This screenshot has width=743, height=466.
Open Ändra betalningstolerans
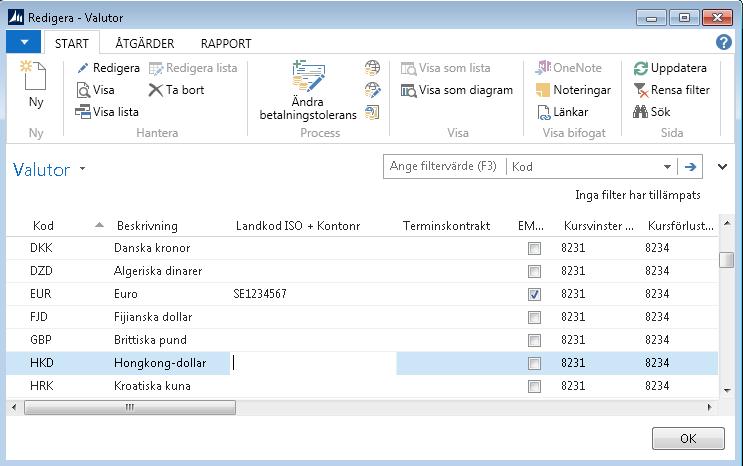click(308, 90)
